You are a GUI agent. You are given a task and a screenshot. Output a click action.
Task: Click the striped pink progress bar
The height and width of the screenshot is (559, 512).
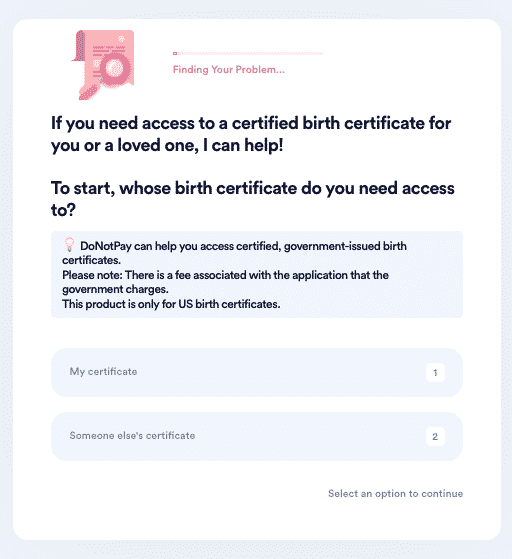(x=248, y=53)
